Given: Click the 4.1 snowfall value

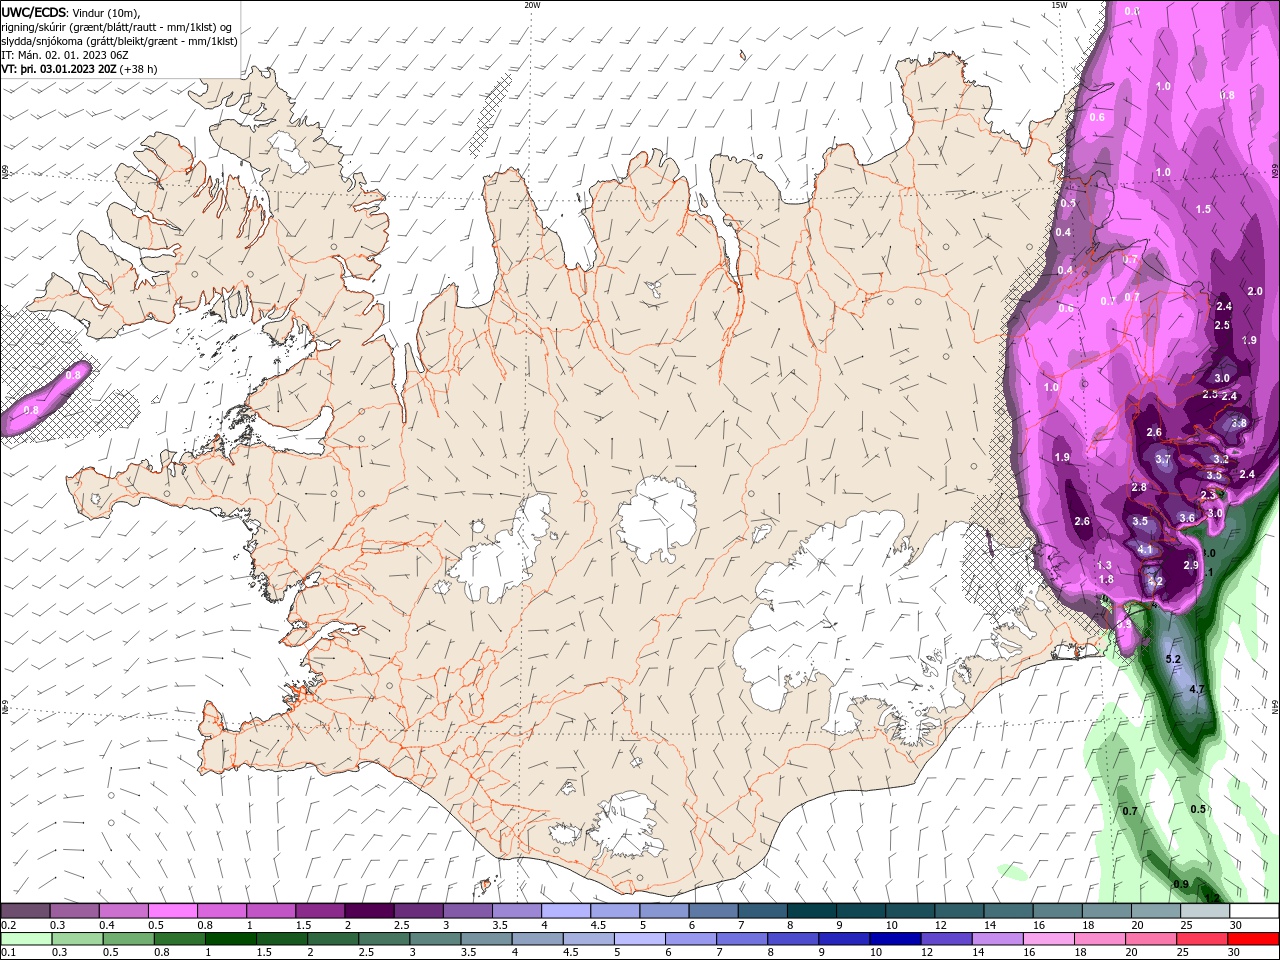Looking at the screenshot, I should [x=1146, y=550].
